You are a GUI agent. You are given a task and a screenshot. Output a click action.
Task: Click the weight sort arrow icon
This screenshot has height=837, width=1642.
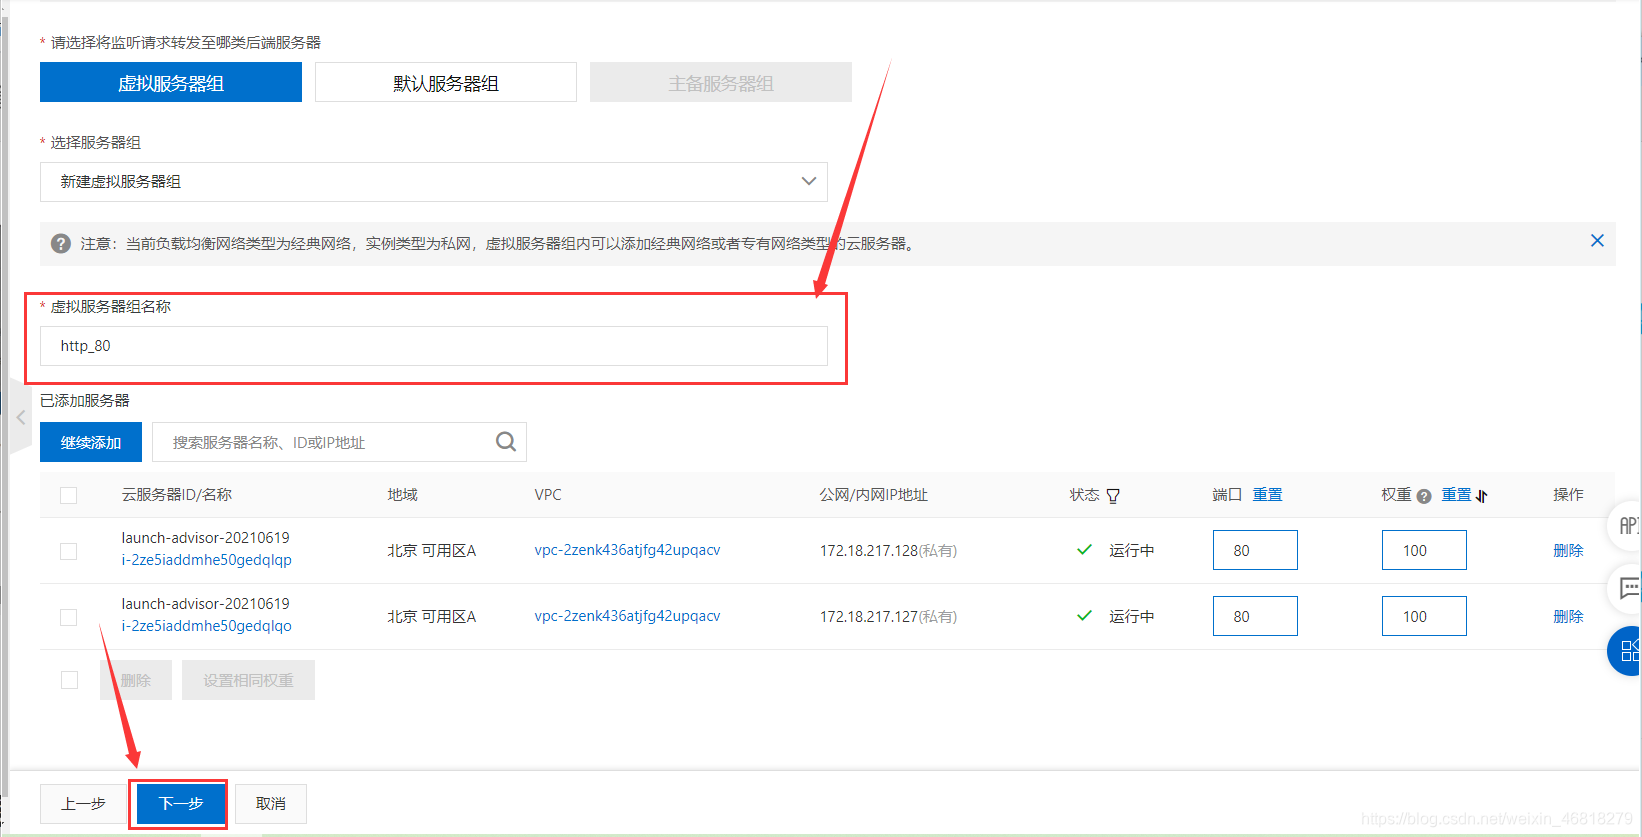coord(1482,496)
